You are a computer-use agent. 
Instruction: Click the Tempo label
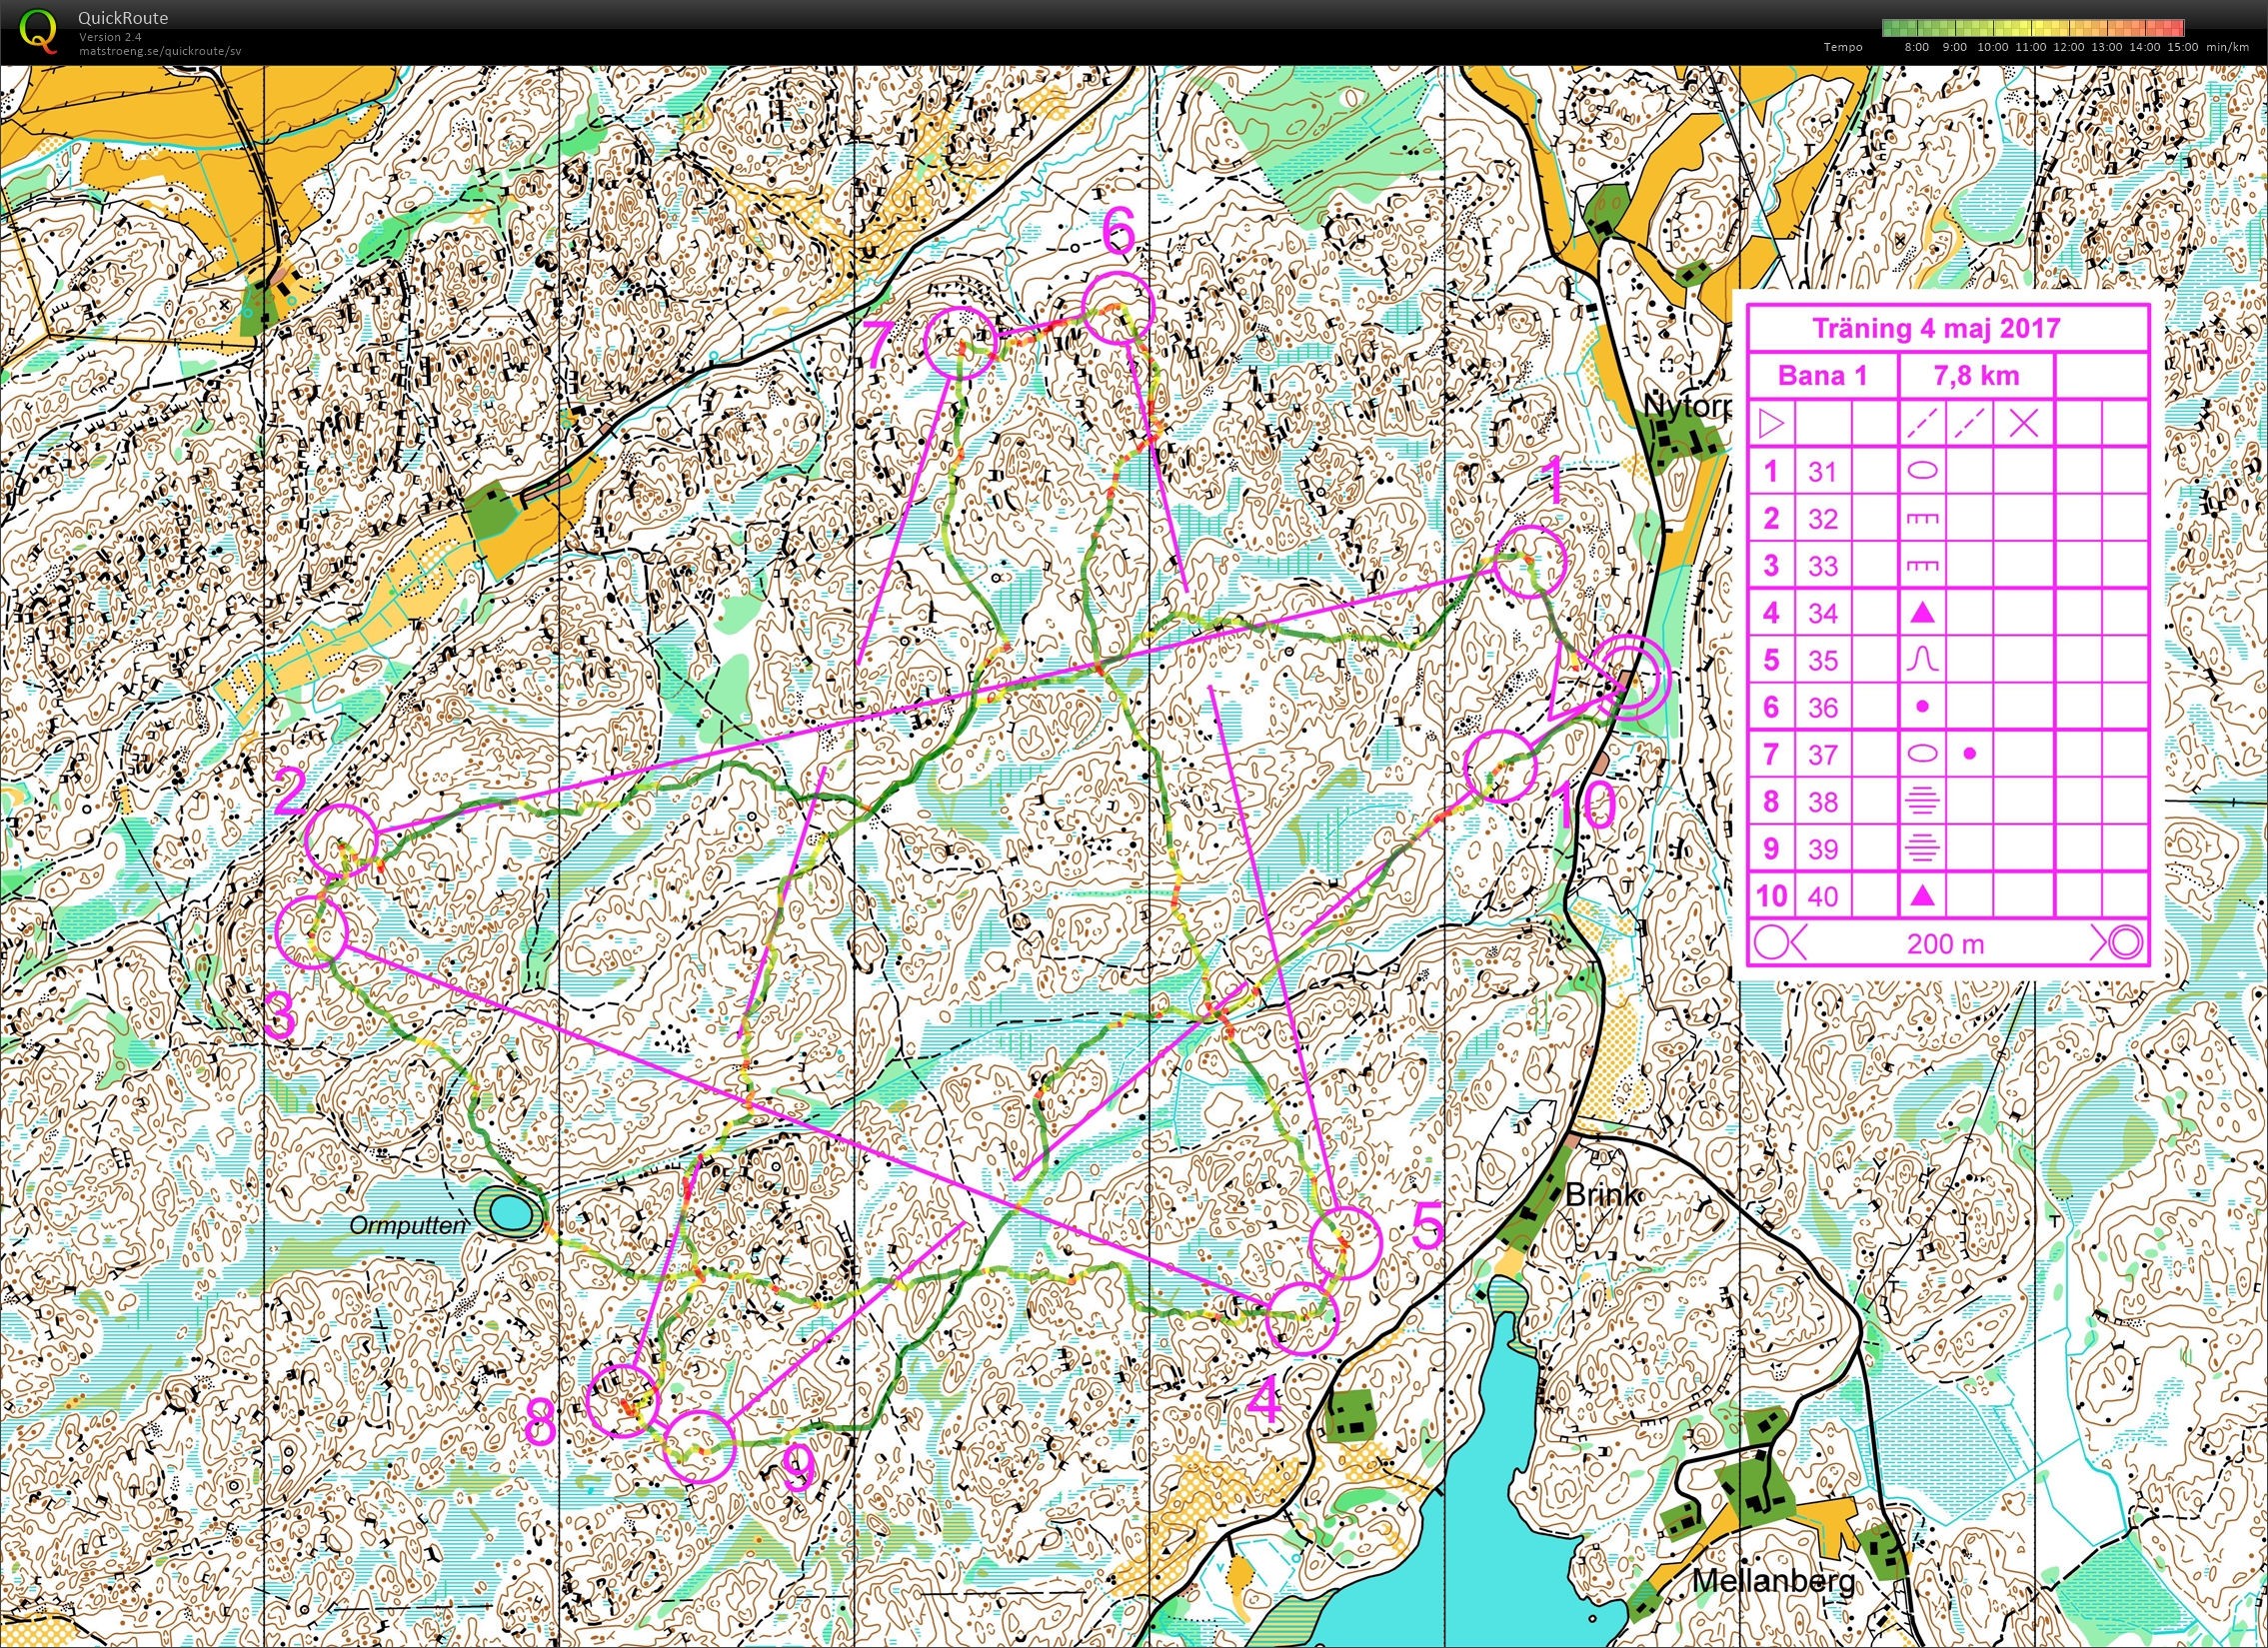[x=1843, y=47]
